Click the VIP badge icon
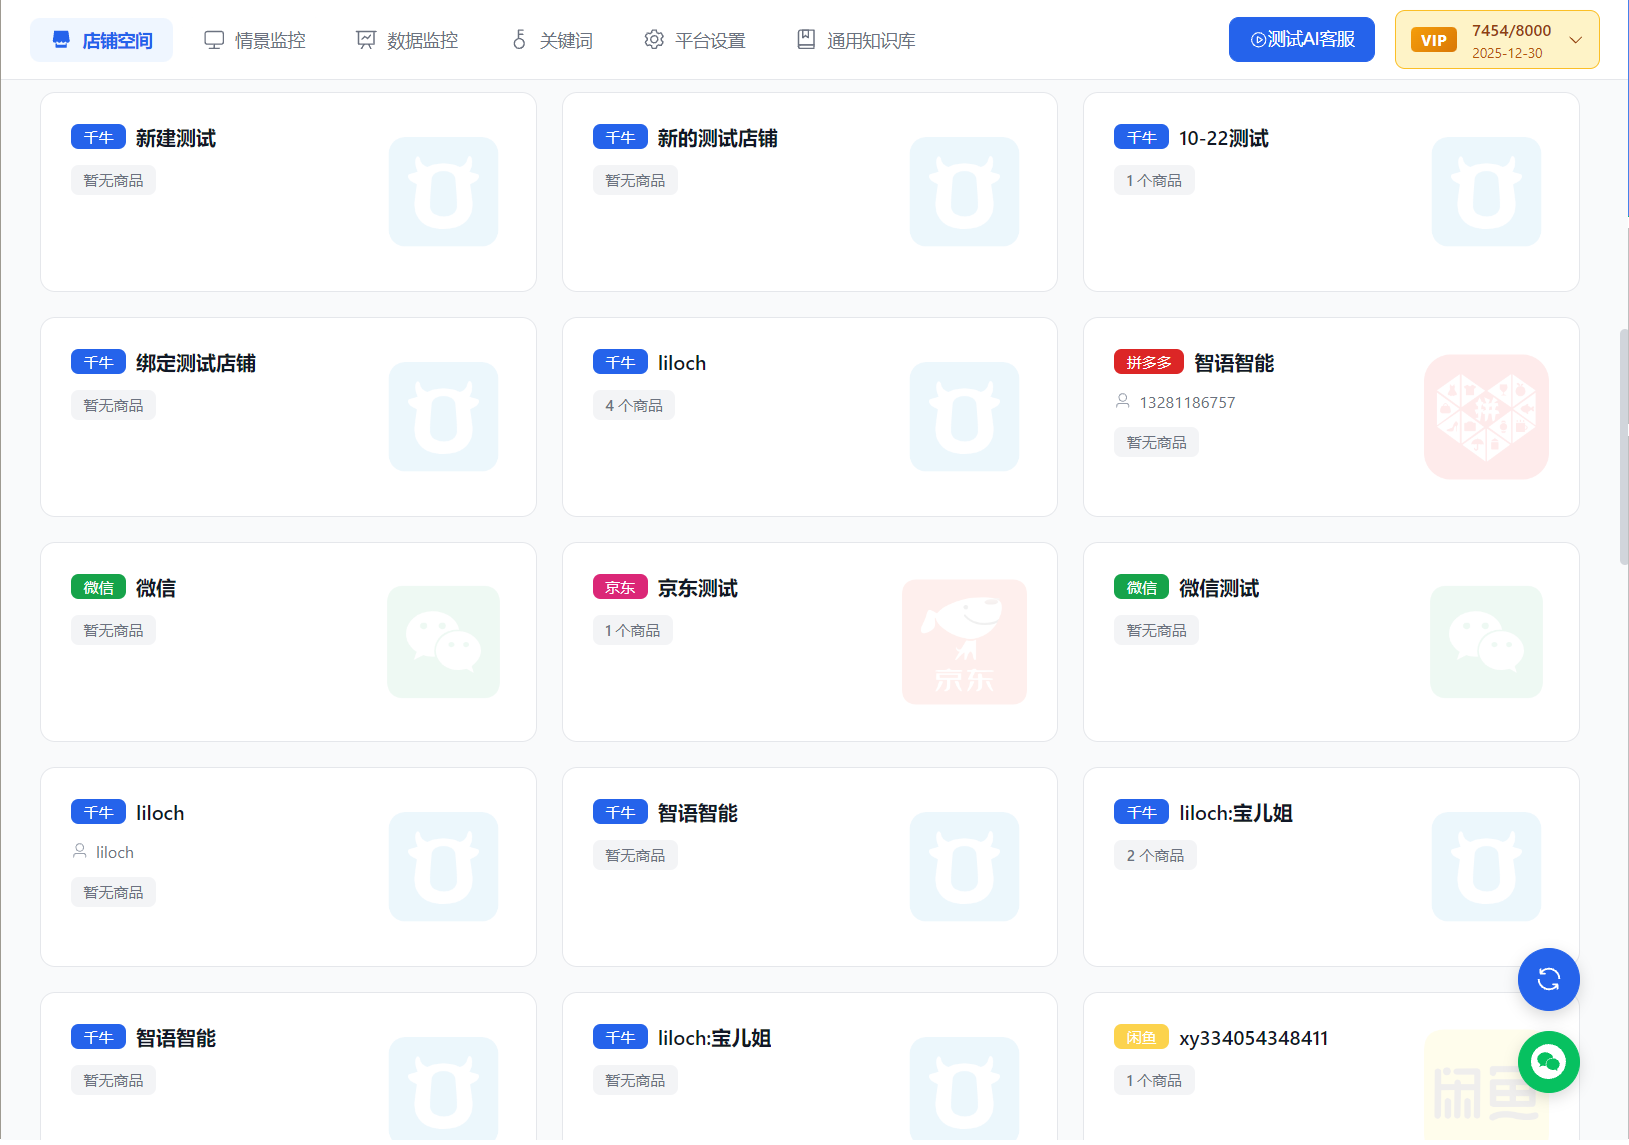Screen dimensions: 1629x1145 (x=1433, y=40)
